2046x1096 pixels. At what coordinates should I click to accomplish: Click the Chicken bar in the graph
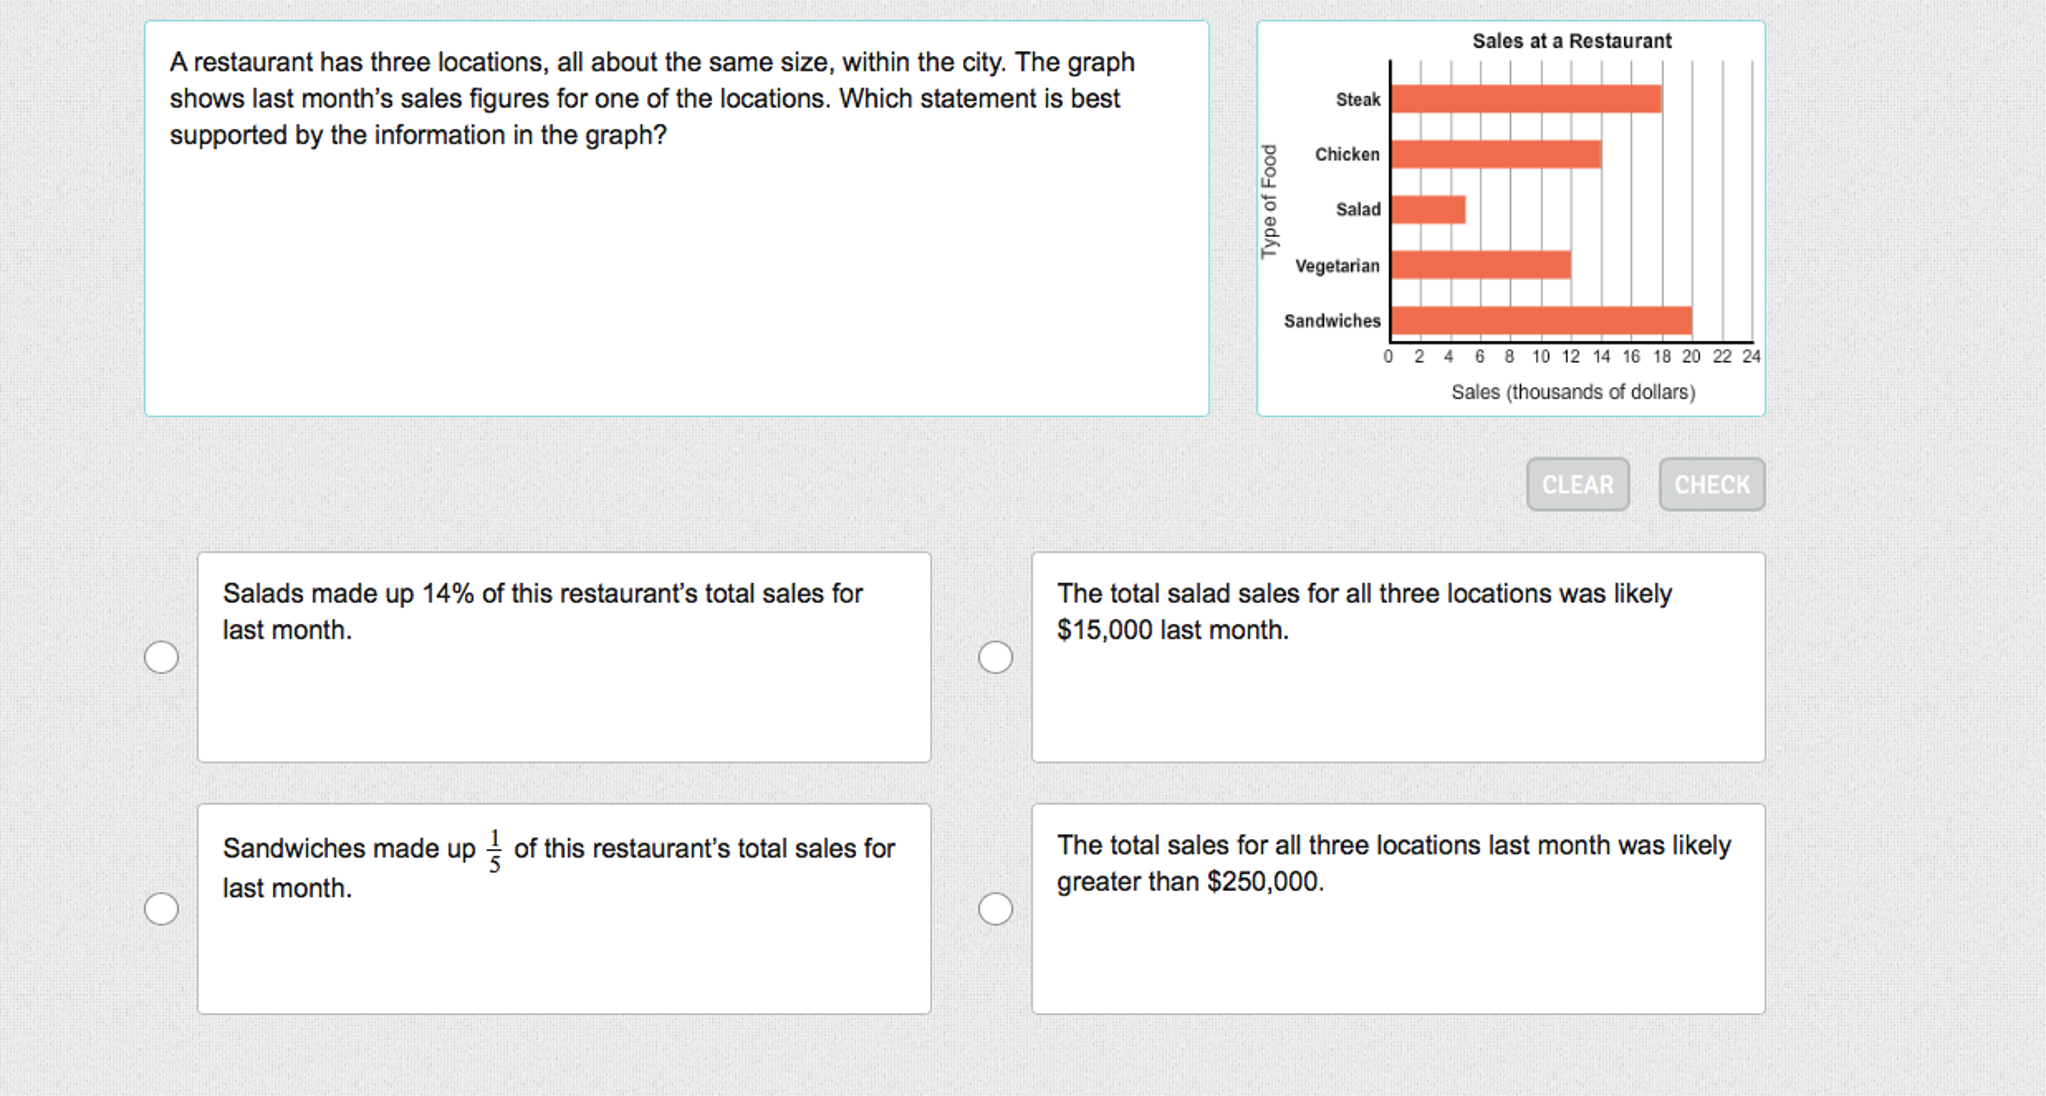click(x=1496, y=154)
